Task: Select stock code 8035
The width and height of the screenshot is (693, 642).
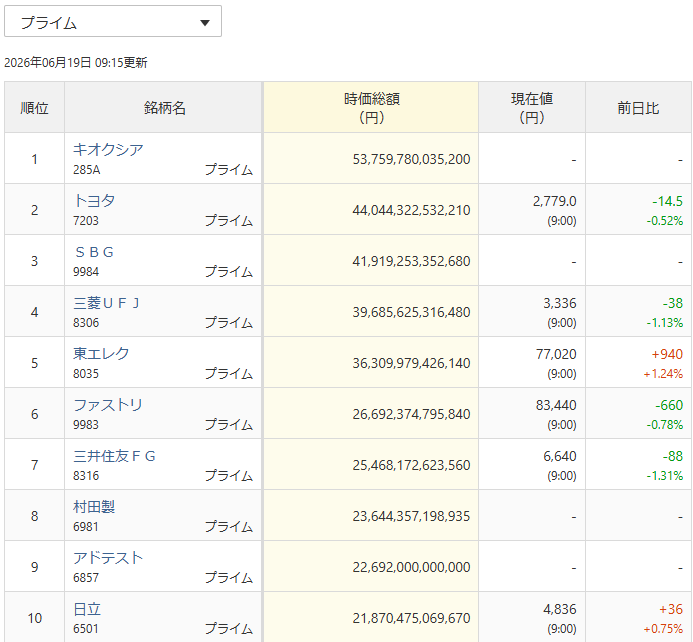Action: tap(86, 374)
